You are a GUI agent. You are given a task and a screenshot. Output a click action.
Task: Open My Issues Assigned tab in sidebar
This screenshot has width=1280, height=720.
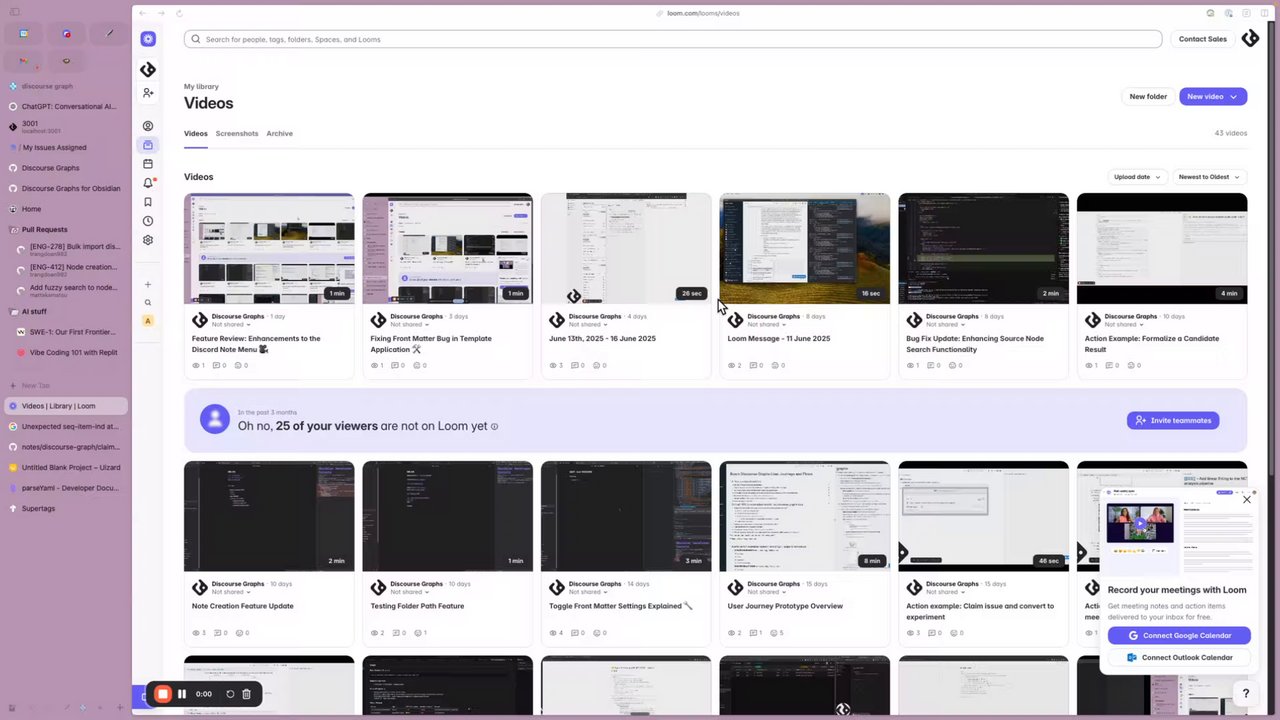[x=65, y=147]
